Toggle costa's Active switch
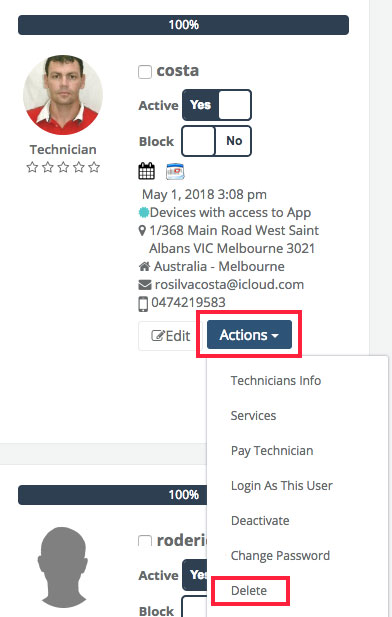 216,105
